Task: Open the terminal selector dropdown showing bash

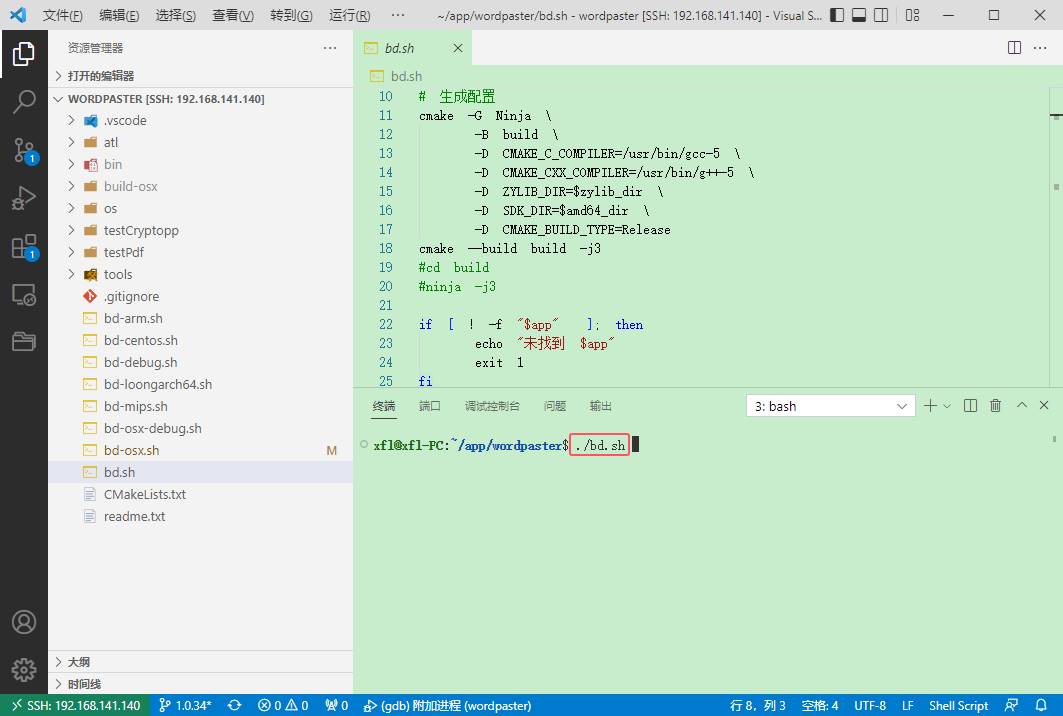Action: pyautogui.click(x=830, y=406)
